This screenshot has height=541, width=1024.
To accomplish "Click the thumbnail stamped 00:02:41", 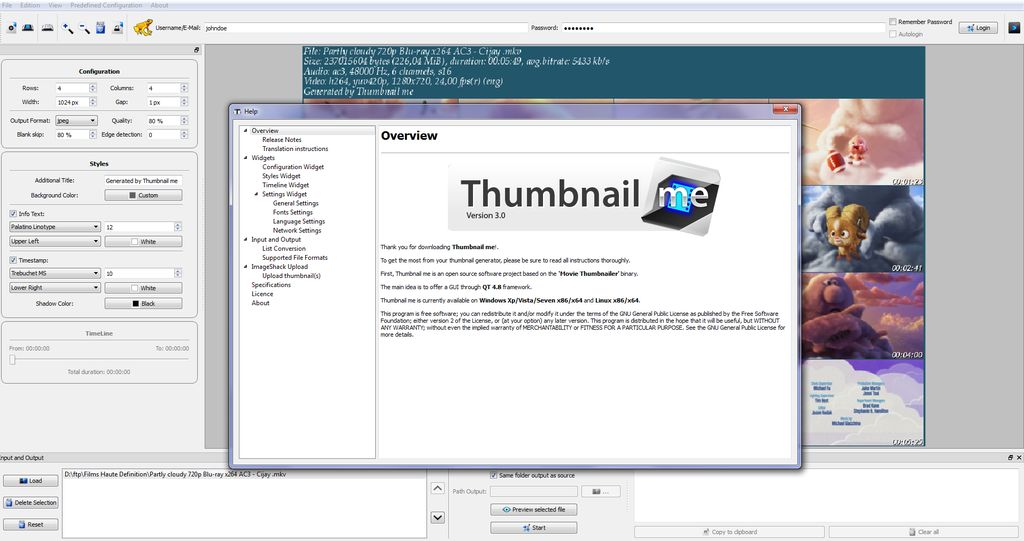I will click(x=863, y=229).
